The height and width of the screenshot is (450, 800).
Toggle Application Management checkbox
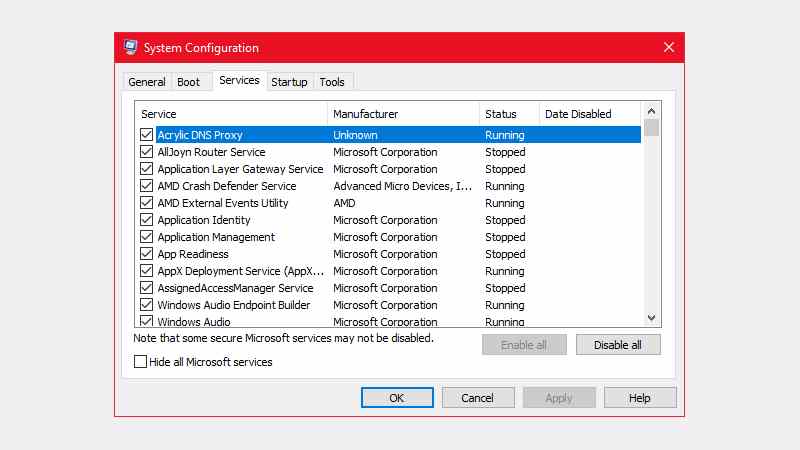(x=146, y=237)
